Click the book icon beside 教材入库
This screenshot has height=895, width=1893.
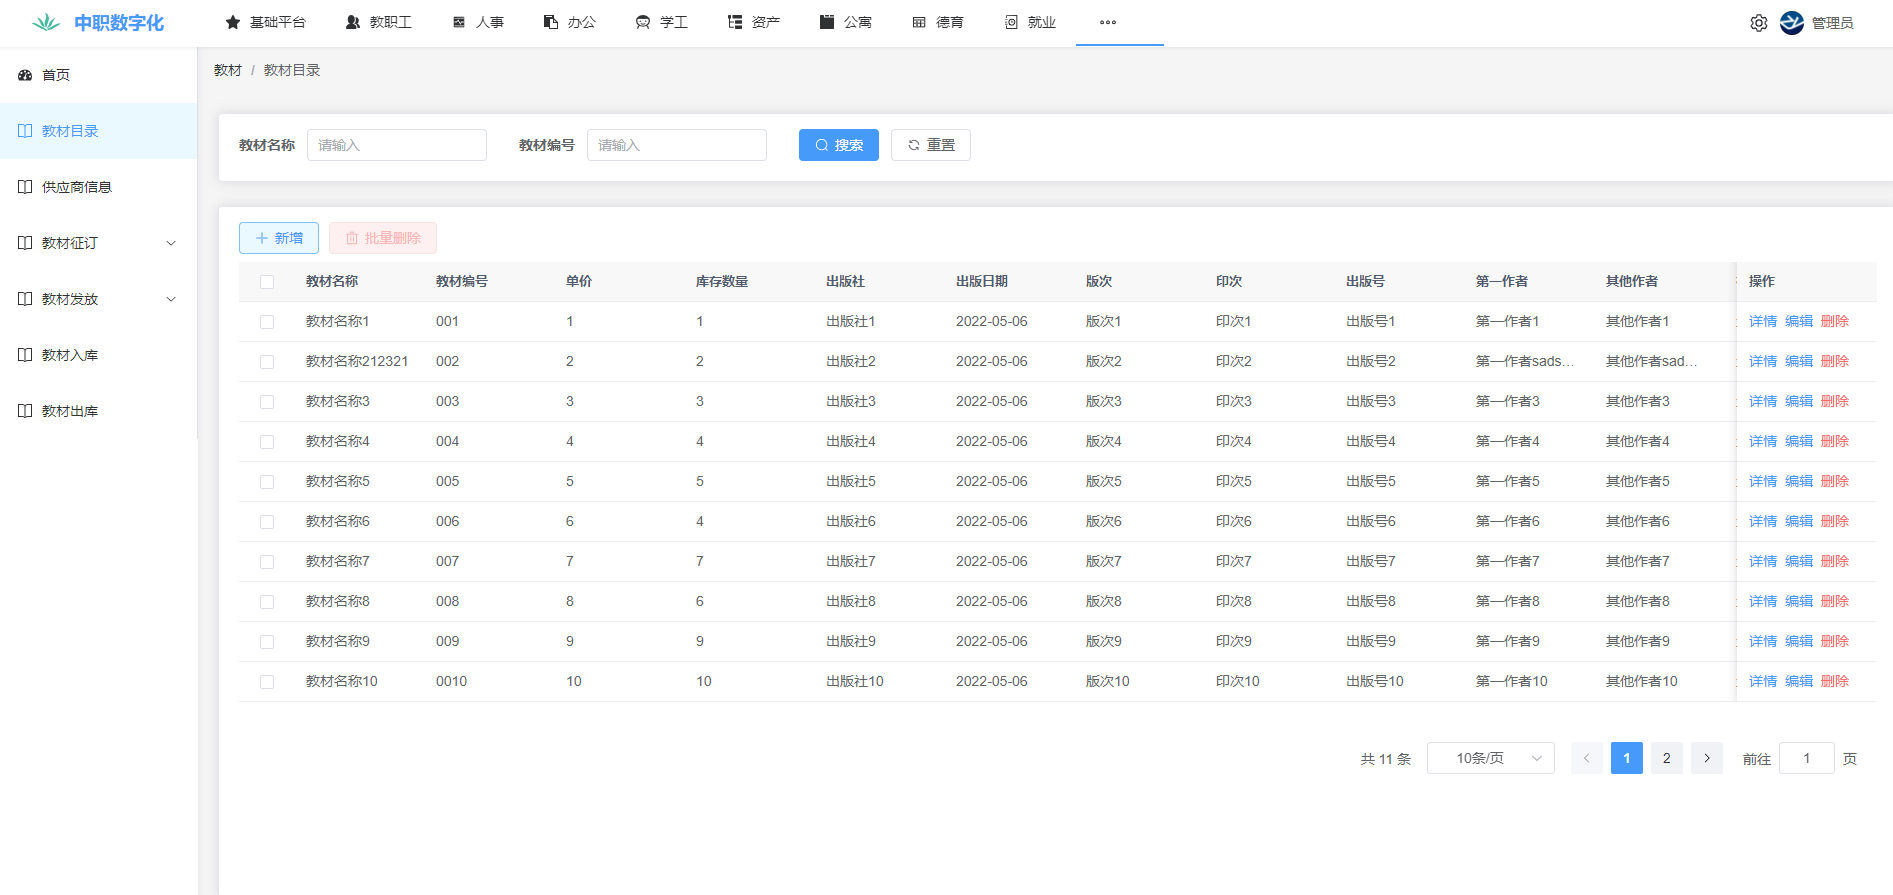click(x=25, y=355)
